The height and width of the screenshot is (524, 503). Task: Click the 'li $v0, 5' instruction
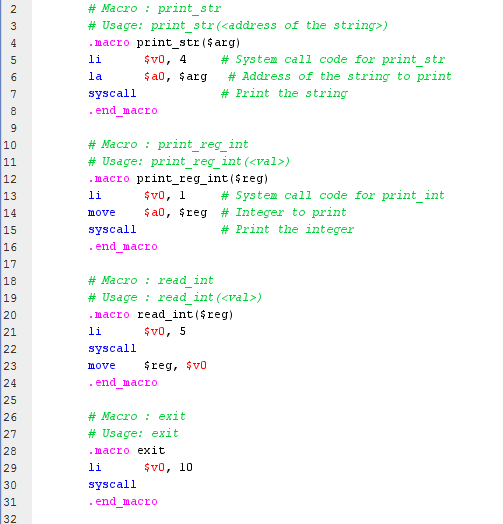(137, 332)
